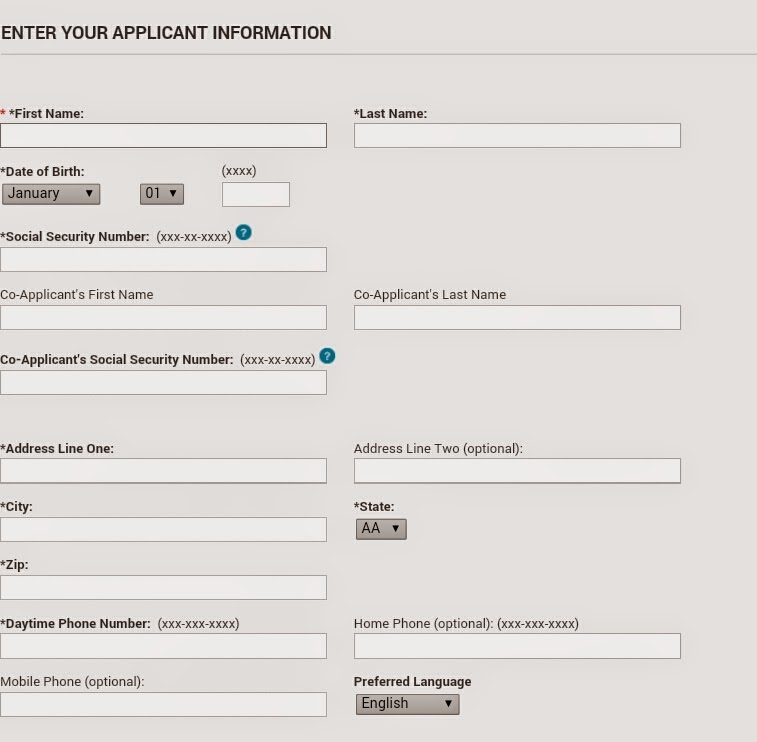Focus the Co-Applicant's First Name field
The width and height of the screenshot is (757, 742).
point(164,318)
